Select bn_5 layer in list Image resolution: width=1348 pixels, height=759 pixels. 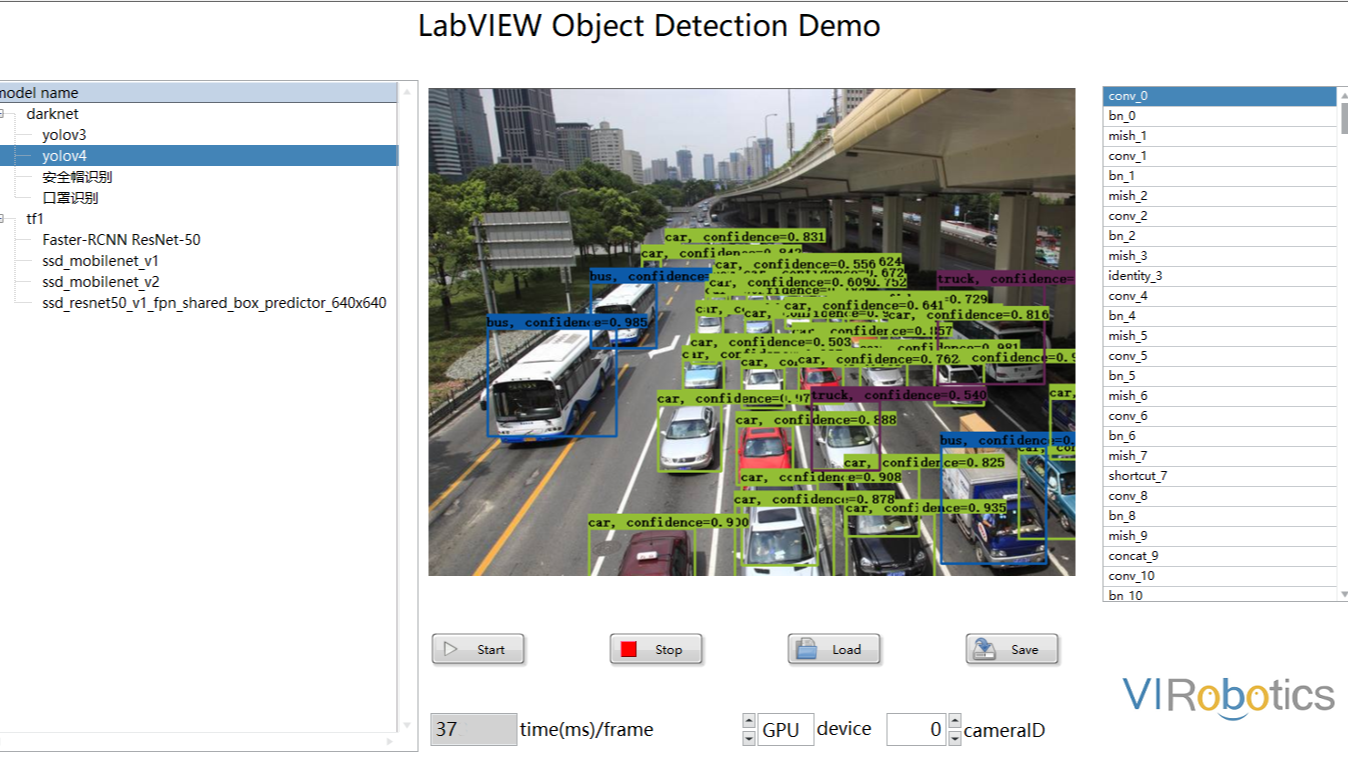click(1220, 376)
